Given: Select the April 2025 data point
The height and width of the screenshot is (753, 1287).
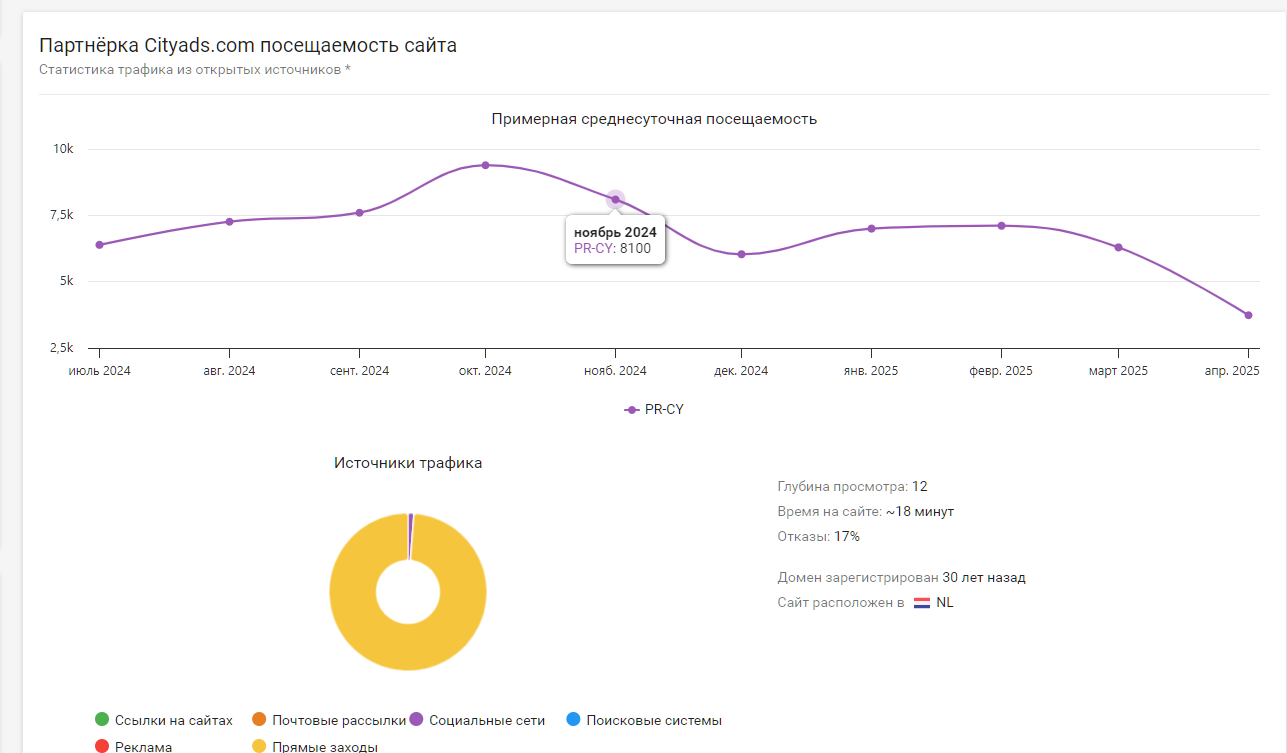Looking at the screenshot, I should tap(1248, 315).
